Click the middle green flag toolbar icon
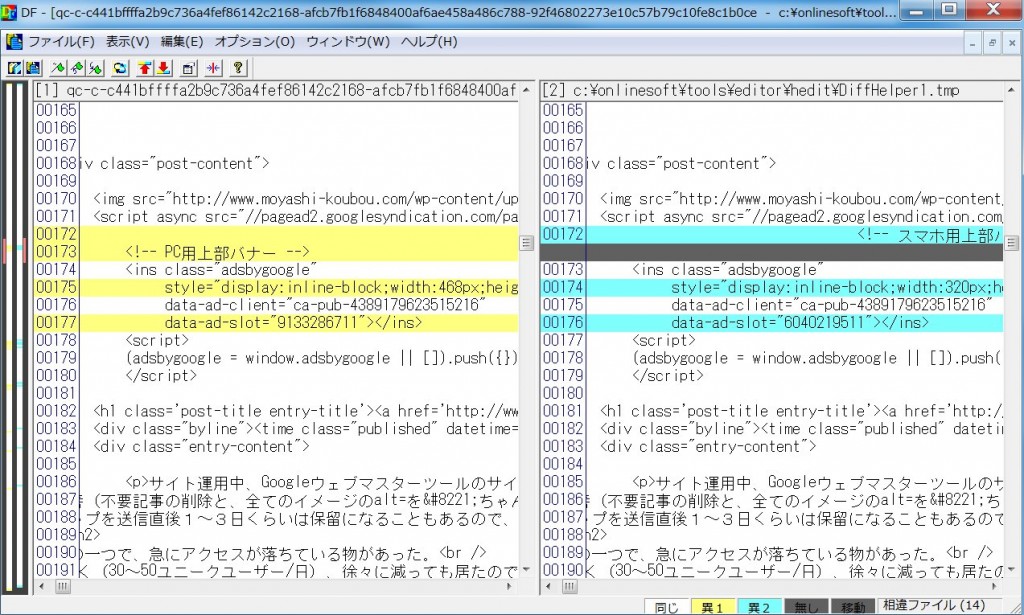Viewport: 1024px width, 615px height. click(77, 68)
